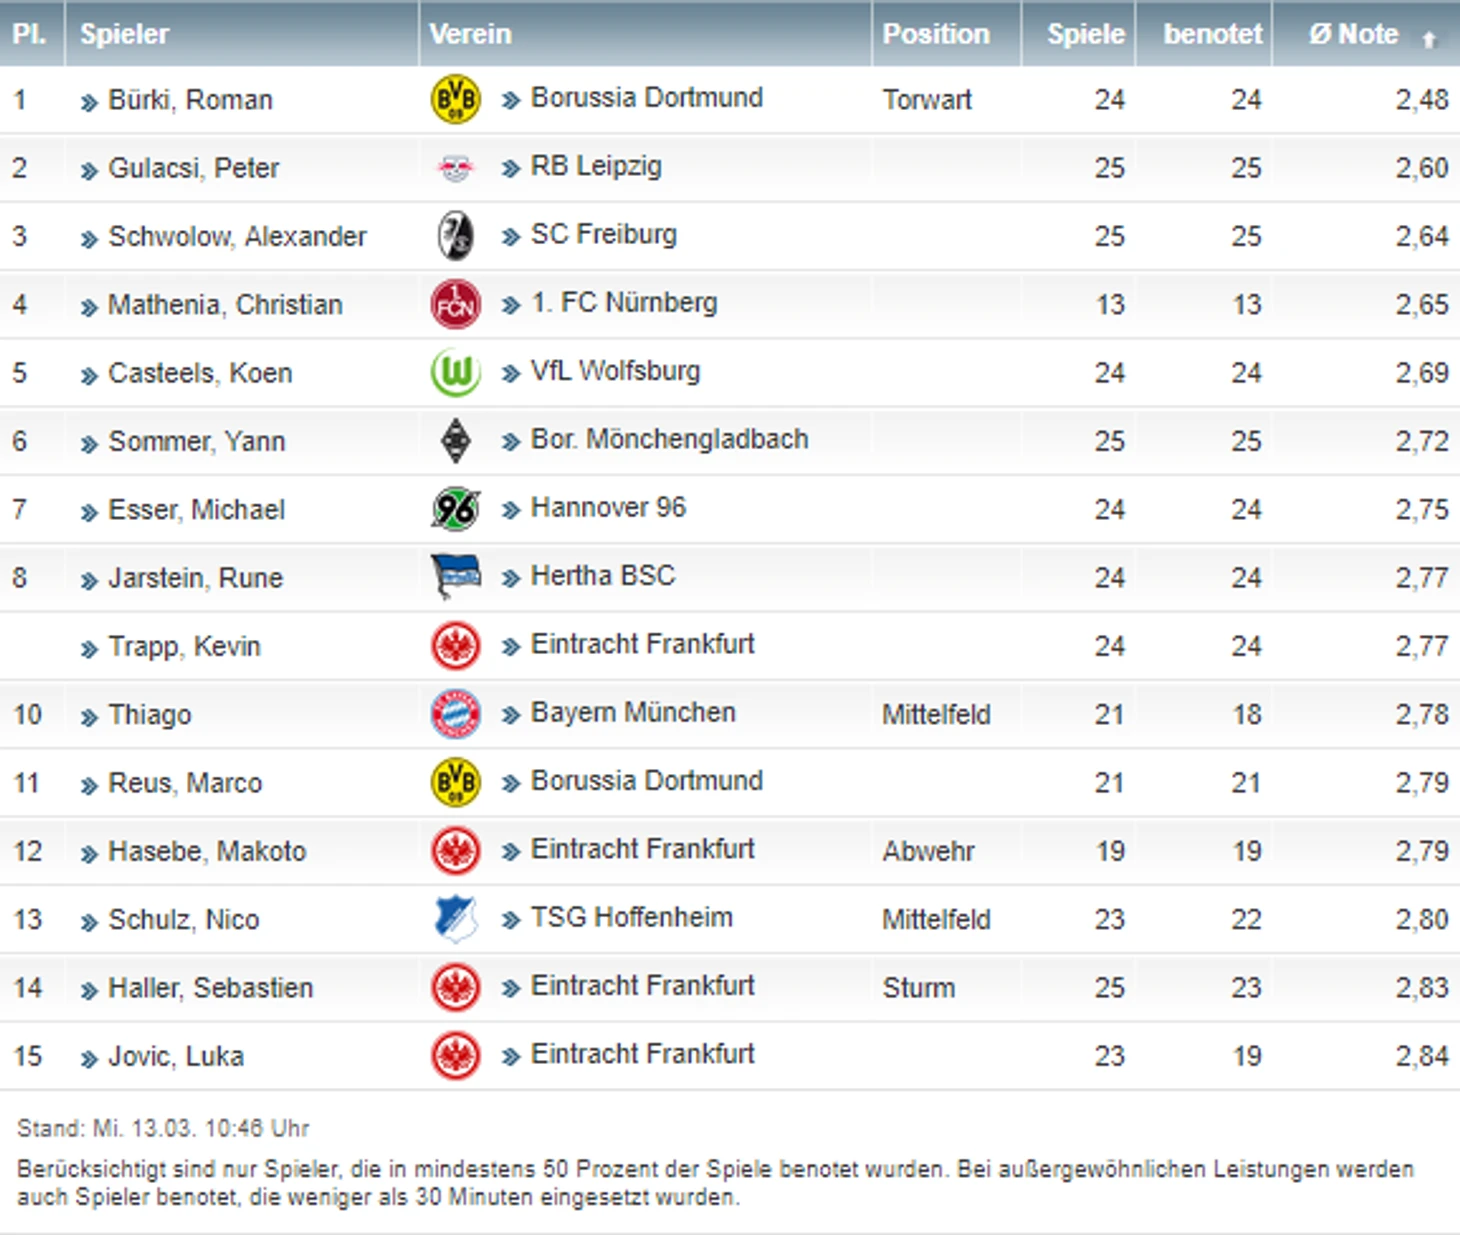This screenshot has width=1460, height=1235.
Task: Click the Bayern München crest
Action: tap(455, 714)
